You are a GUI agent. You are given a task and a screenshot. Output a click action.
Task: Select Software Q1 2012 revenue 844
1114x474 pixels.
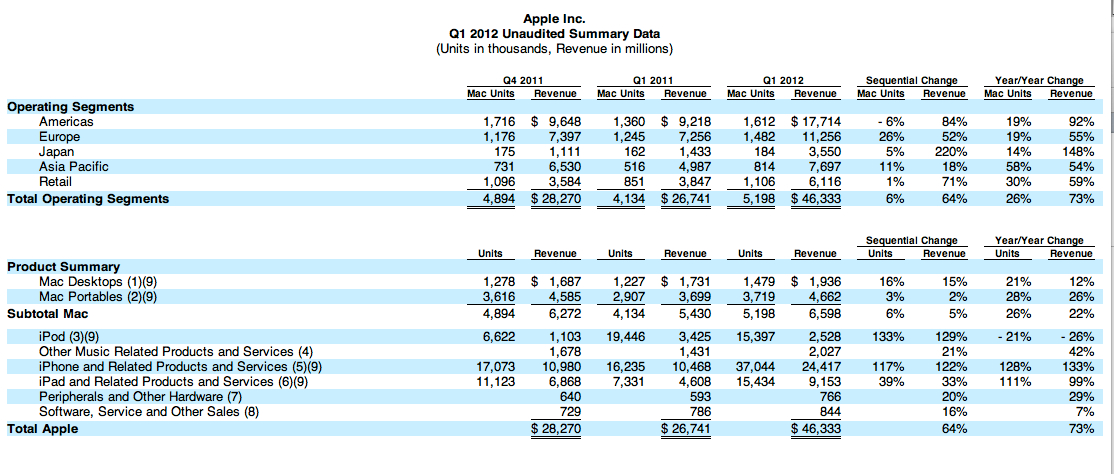831,411
